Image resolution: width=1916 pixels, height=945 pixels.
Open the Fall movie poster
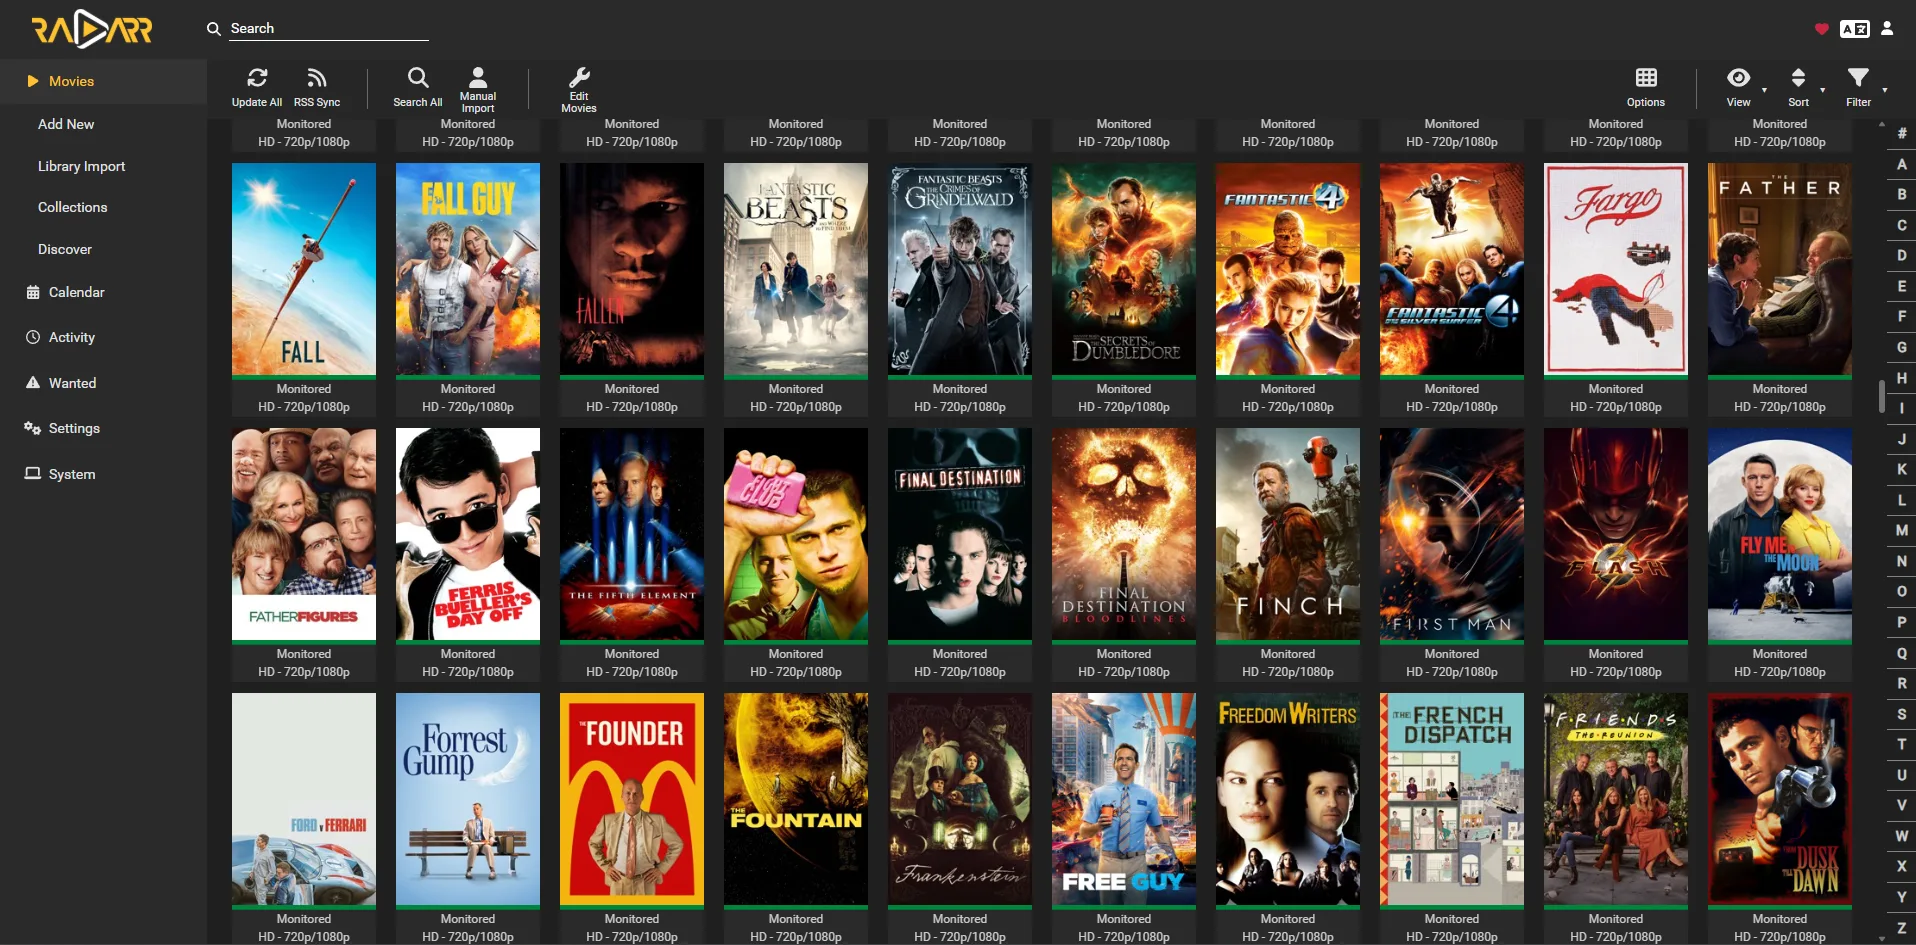tap(304, 269)
